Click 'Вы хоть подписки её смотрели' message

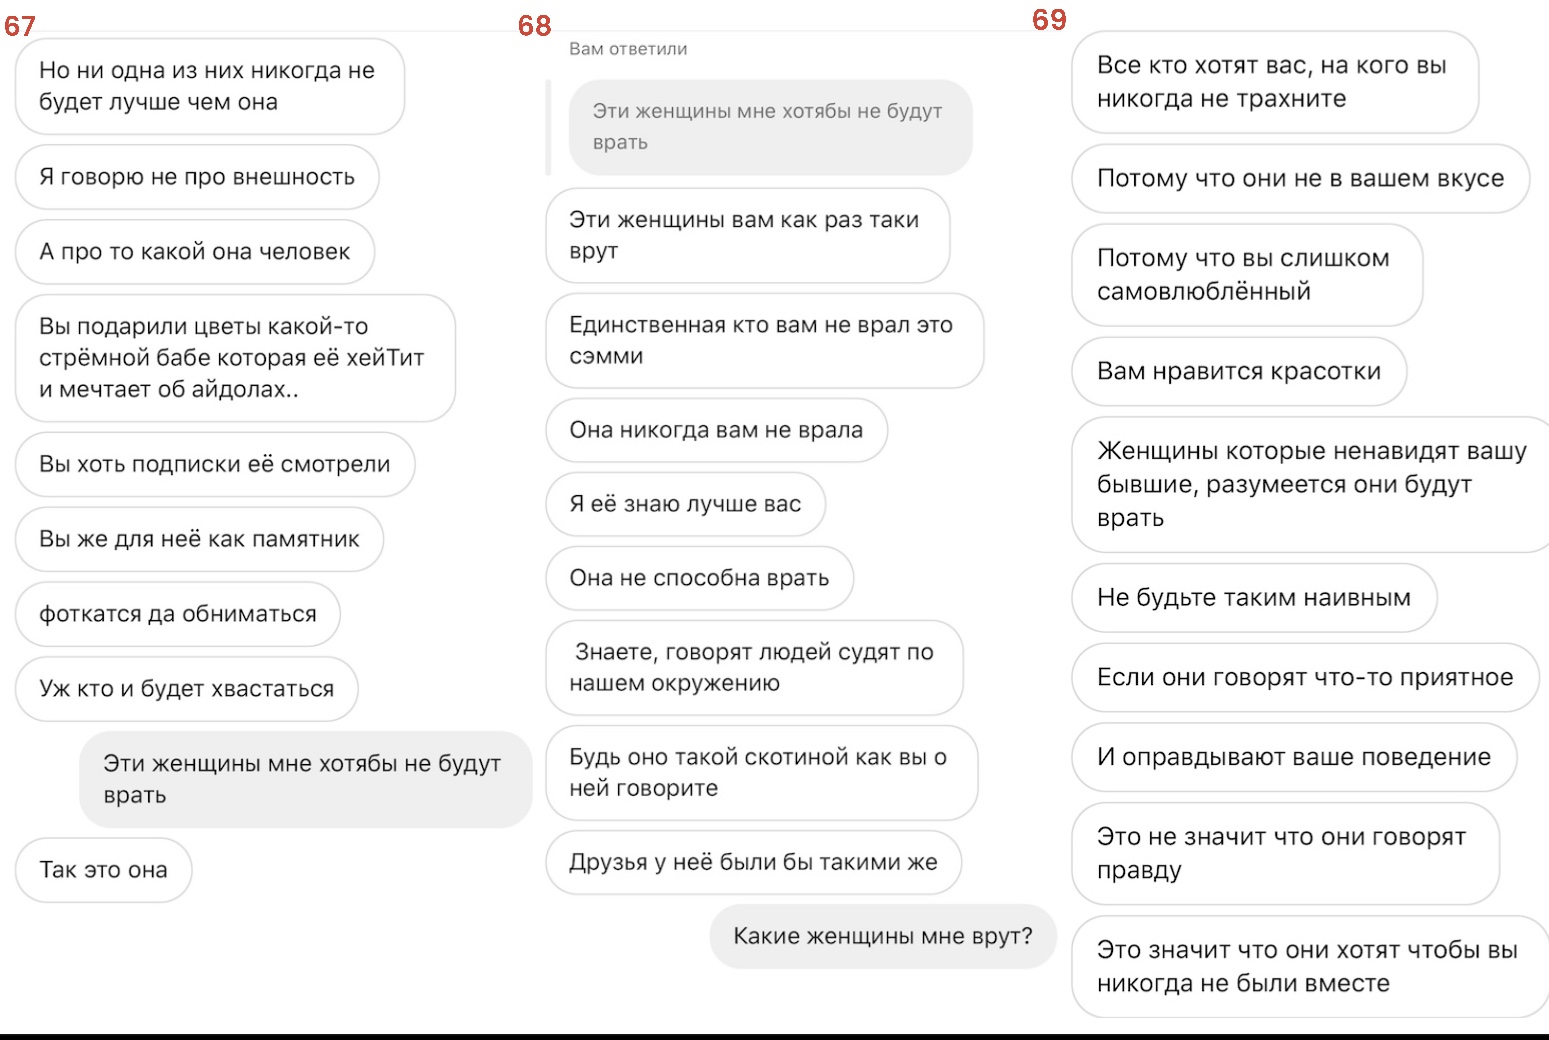(x=215, y=464)
